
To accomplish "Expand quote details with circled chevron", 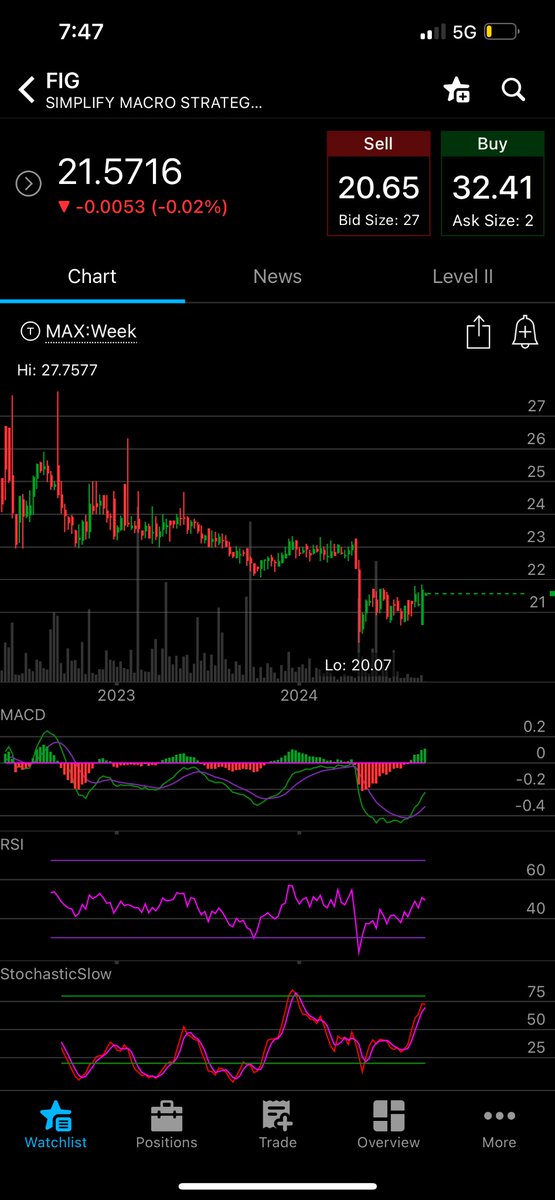I will [28, 183].
